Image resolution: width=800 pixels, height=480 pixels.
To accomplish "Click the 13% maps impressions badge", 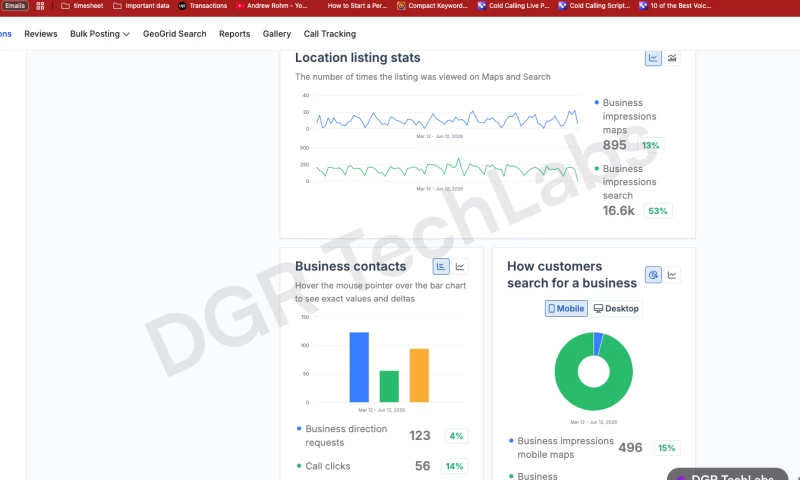I will [x=651, y=145].
